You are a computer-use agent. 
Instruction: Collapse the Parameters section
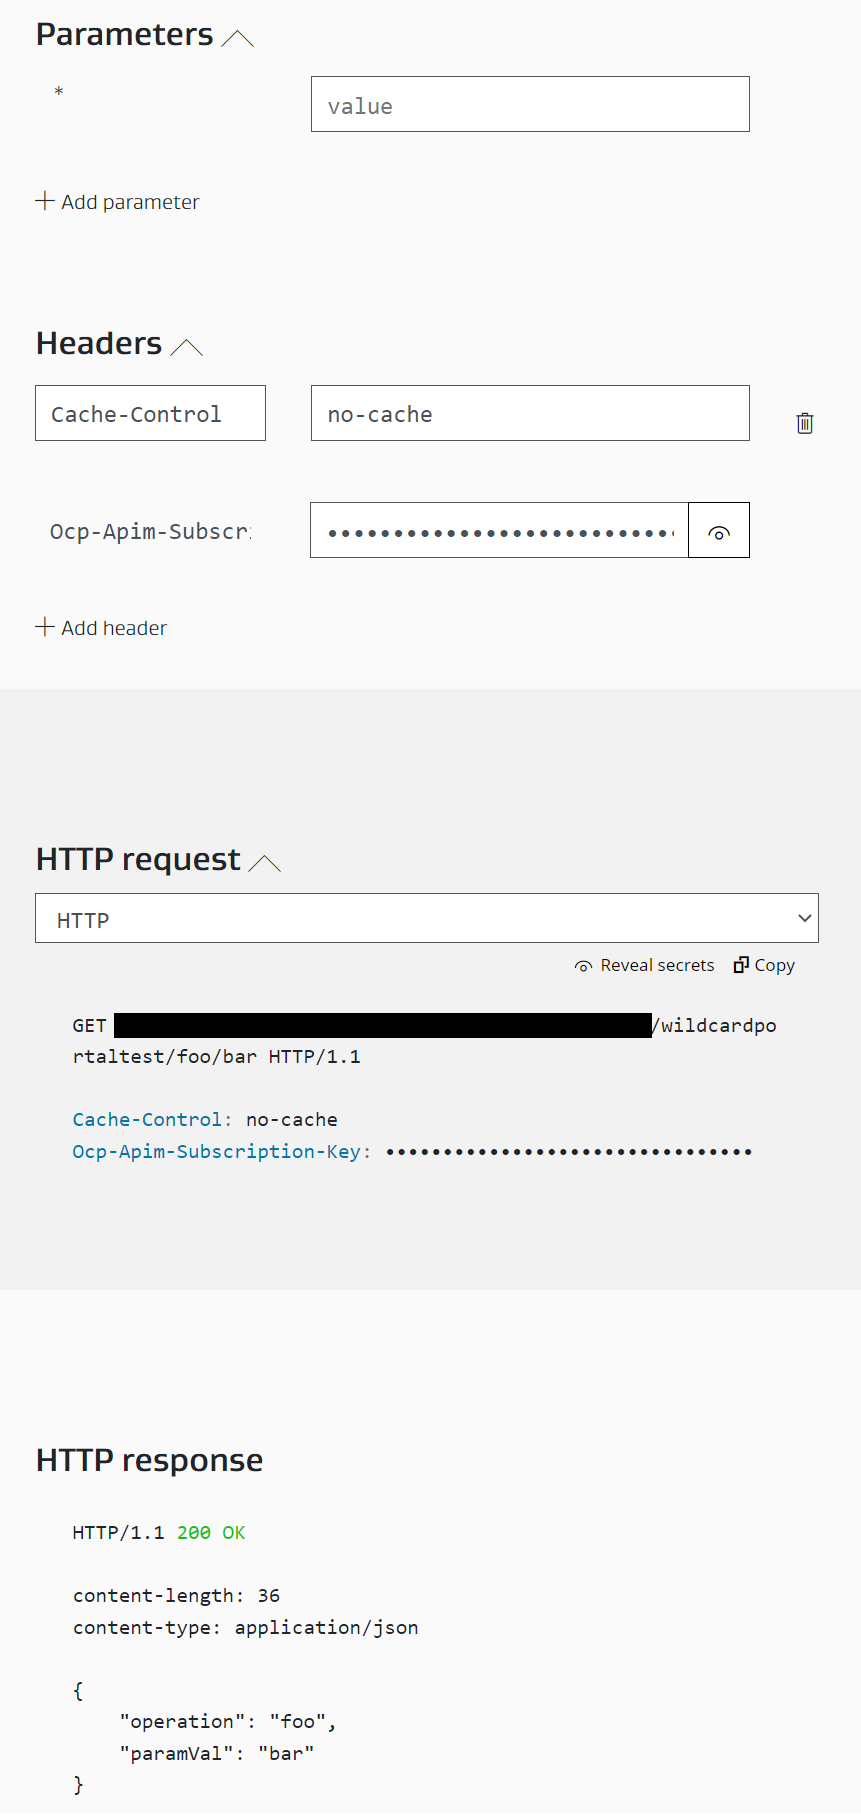[x=239, y=37]
